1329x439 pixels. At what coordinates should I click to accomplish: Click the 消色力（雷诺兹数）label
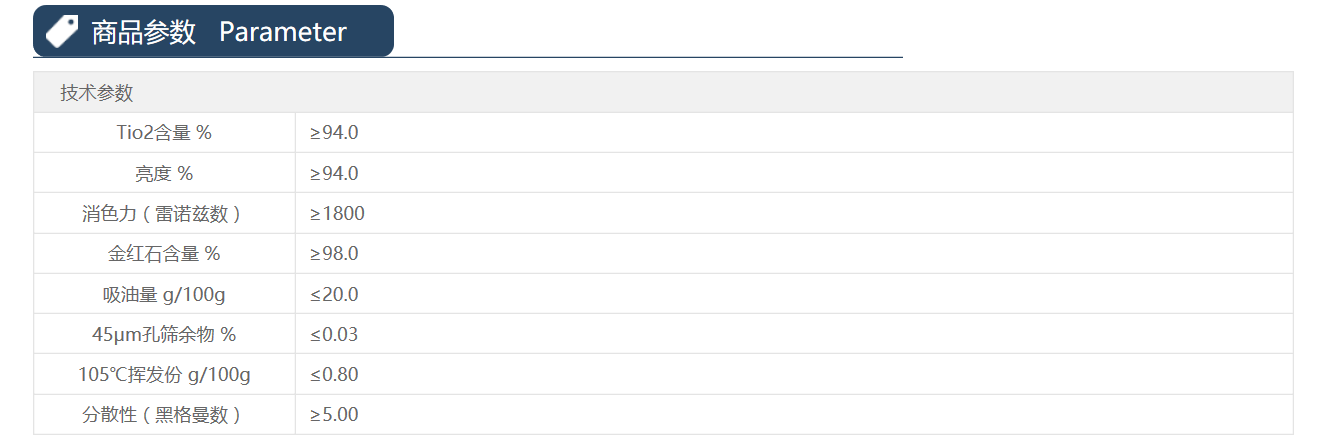(x=164, y=214)
